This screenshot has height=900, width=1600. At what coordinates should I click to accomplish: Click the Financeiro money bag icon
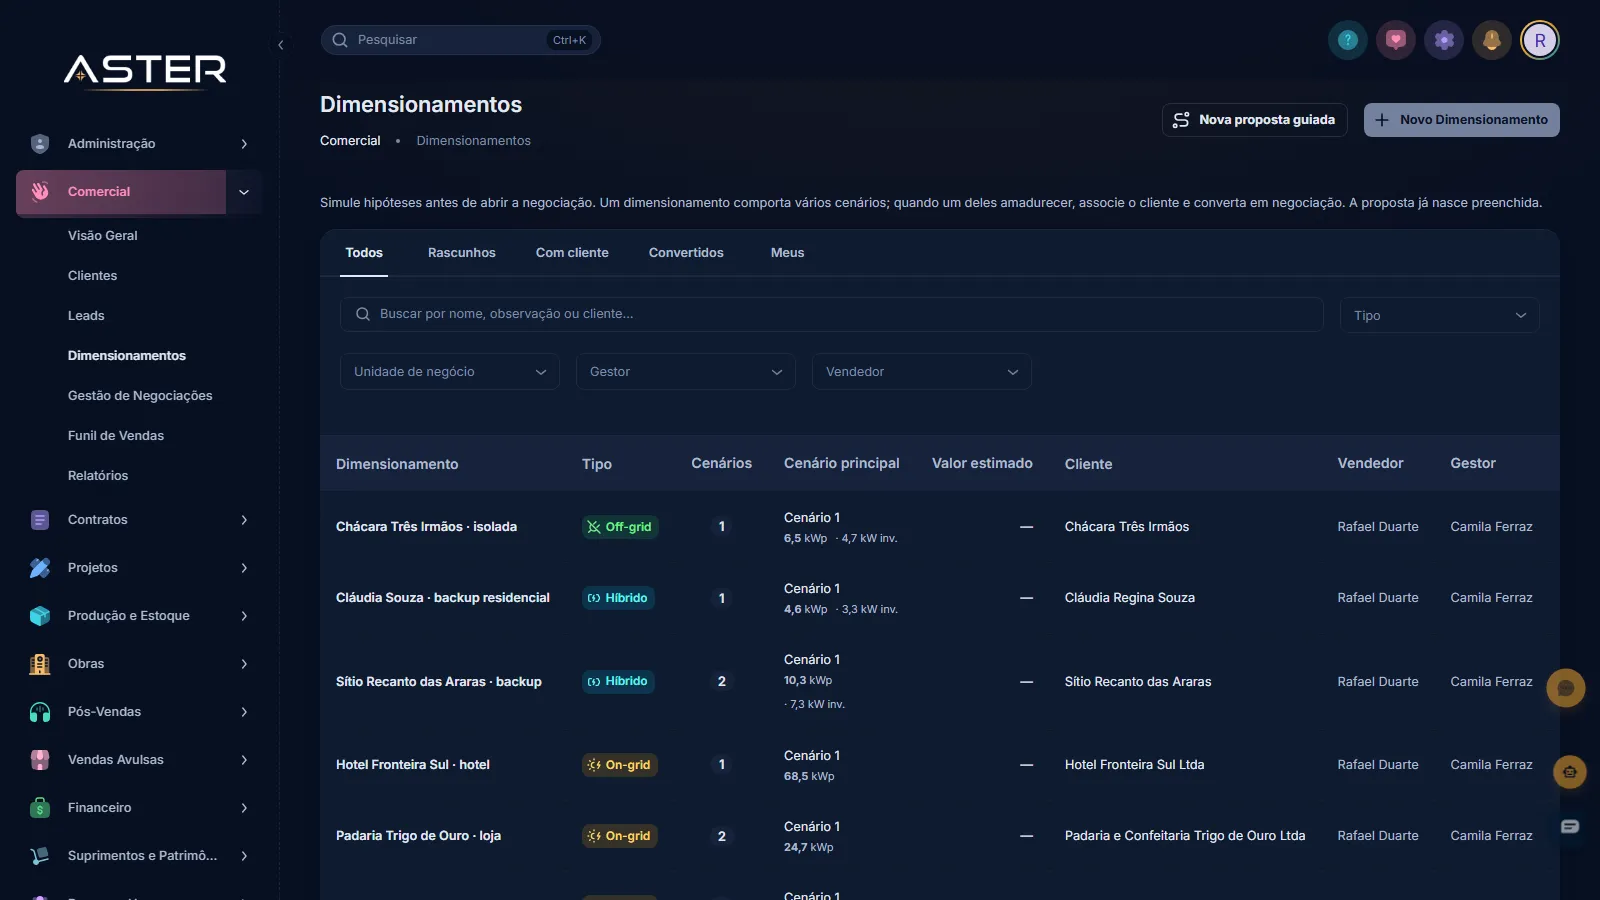pos(40,808)
